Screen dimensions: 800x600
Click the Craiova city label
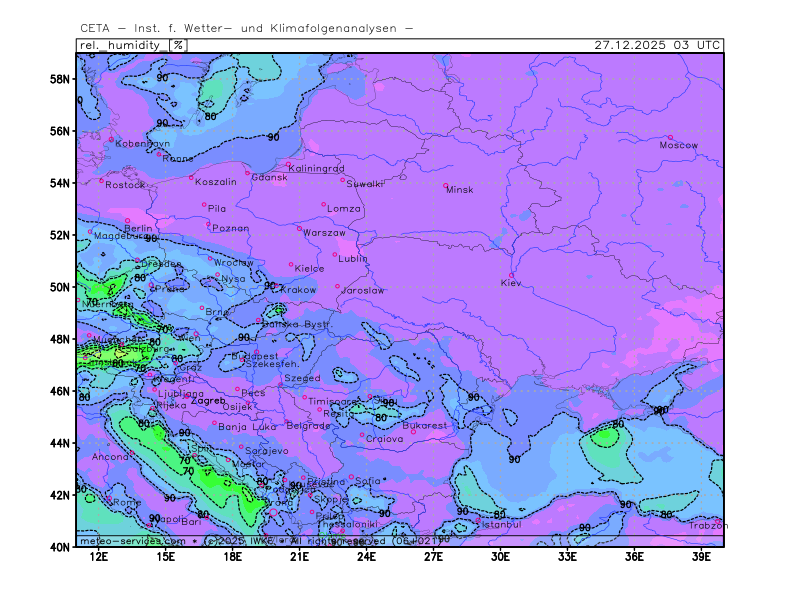[x=384, y=439]
